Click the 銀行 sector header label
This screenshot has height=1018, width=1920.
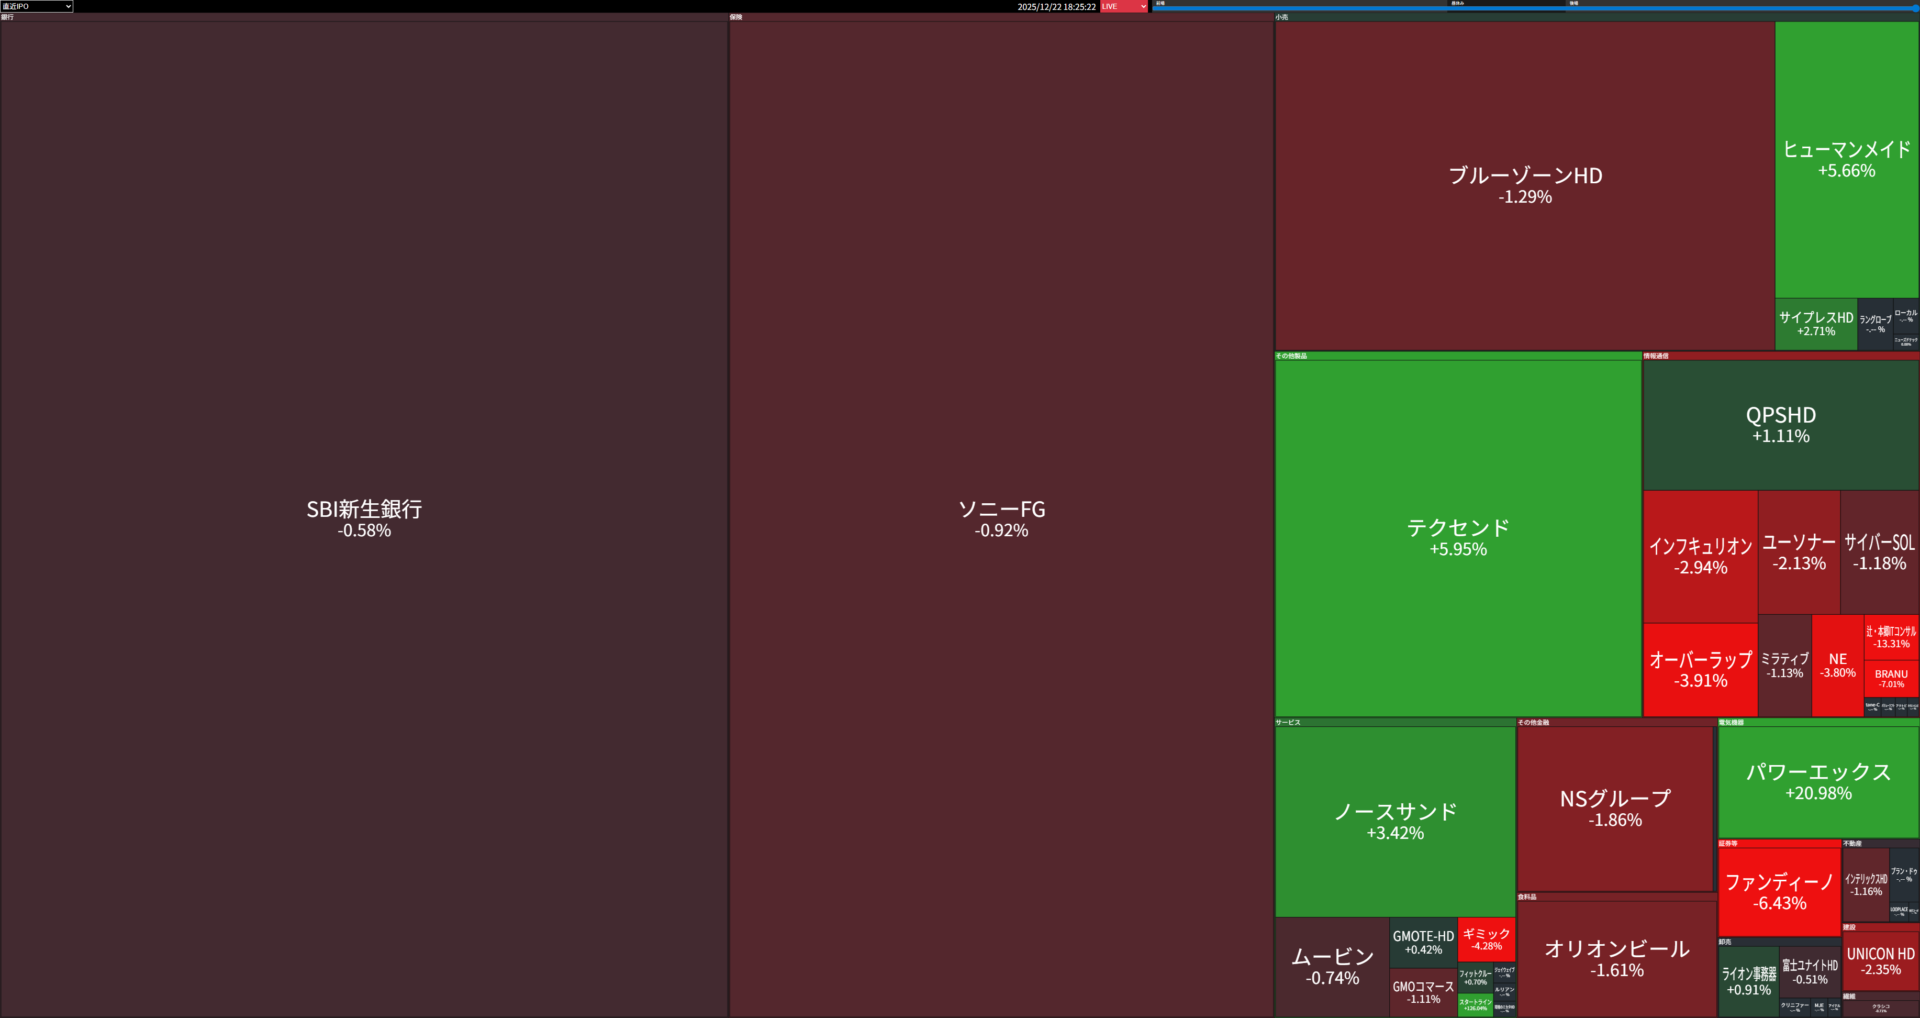tap(8, 17)
